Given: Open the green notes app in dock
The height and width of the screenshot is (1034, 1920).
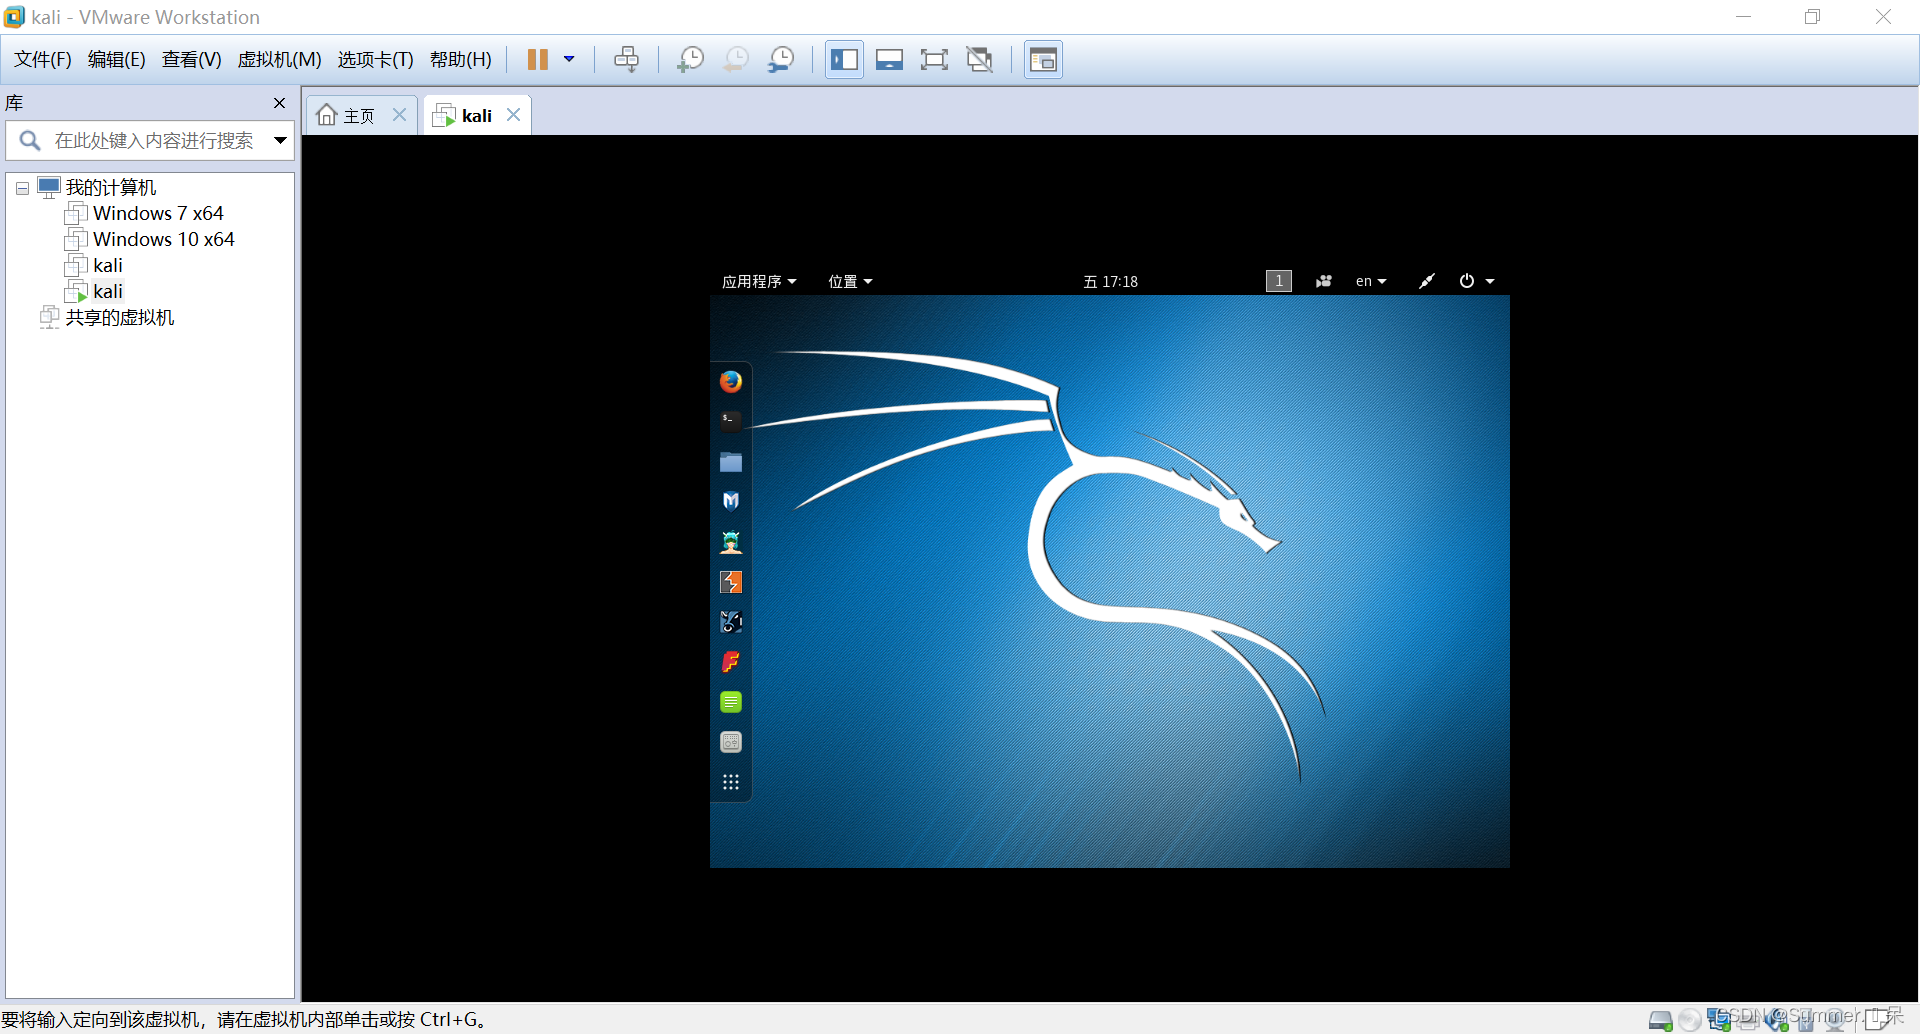Looking at the screenshot, I should point(731,702).
